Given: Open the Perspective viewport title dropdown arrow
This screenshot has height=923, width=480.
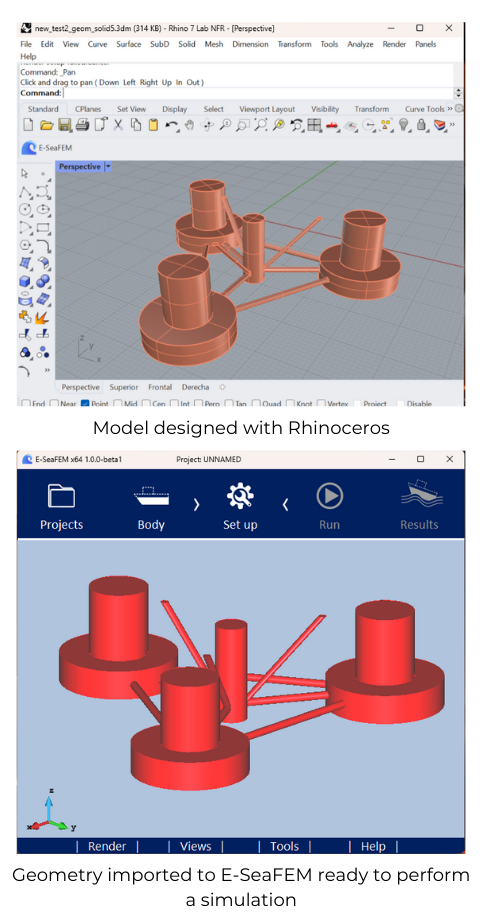Looking at the screenshot, I should 108,167.
